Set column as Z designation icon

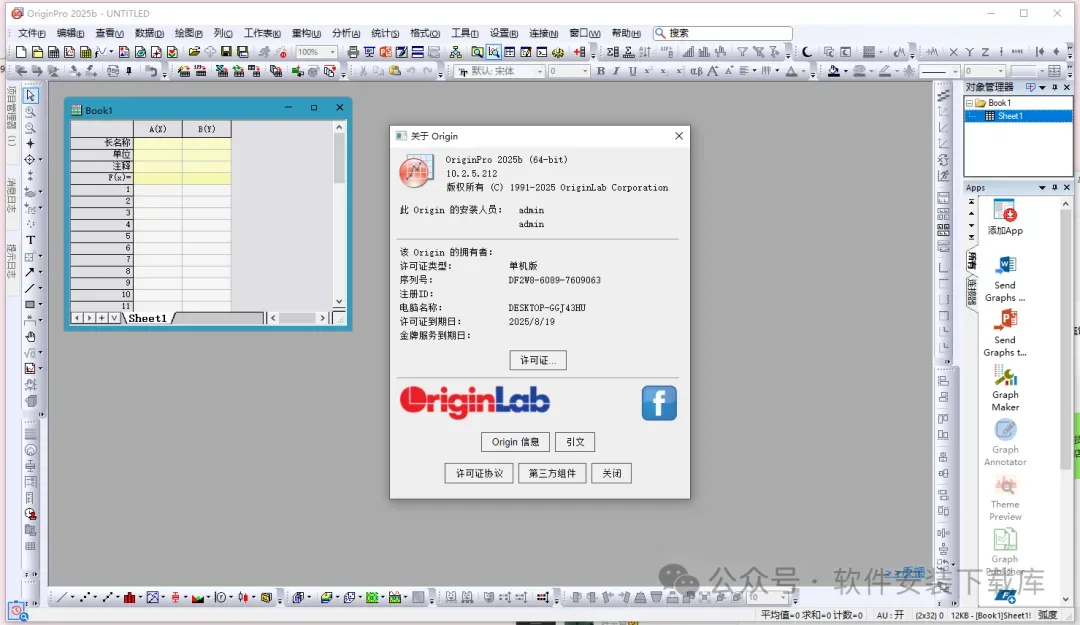tap(985, 52)
